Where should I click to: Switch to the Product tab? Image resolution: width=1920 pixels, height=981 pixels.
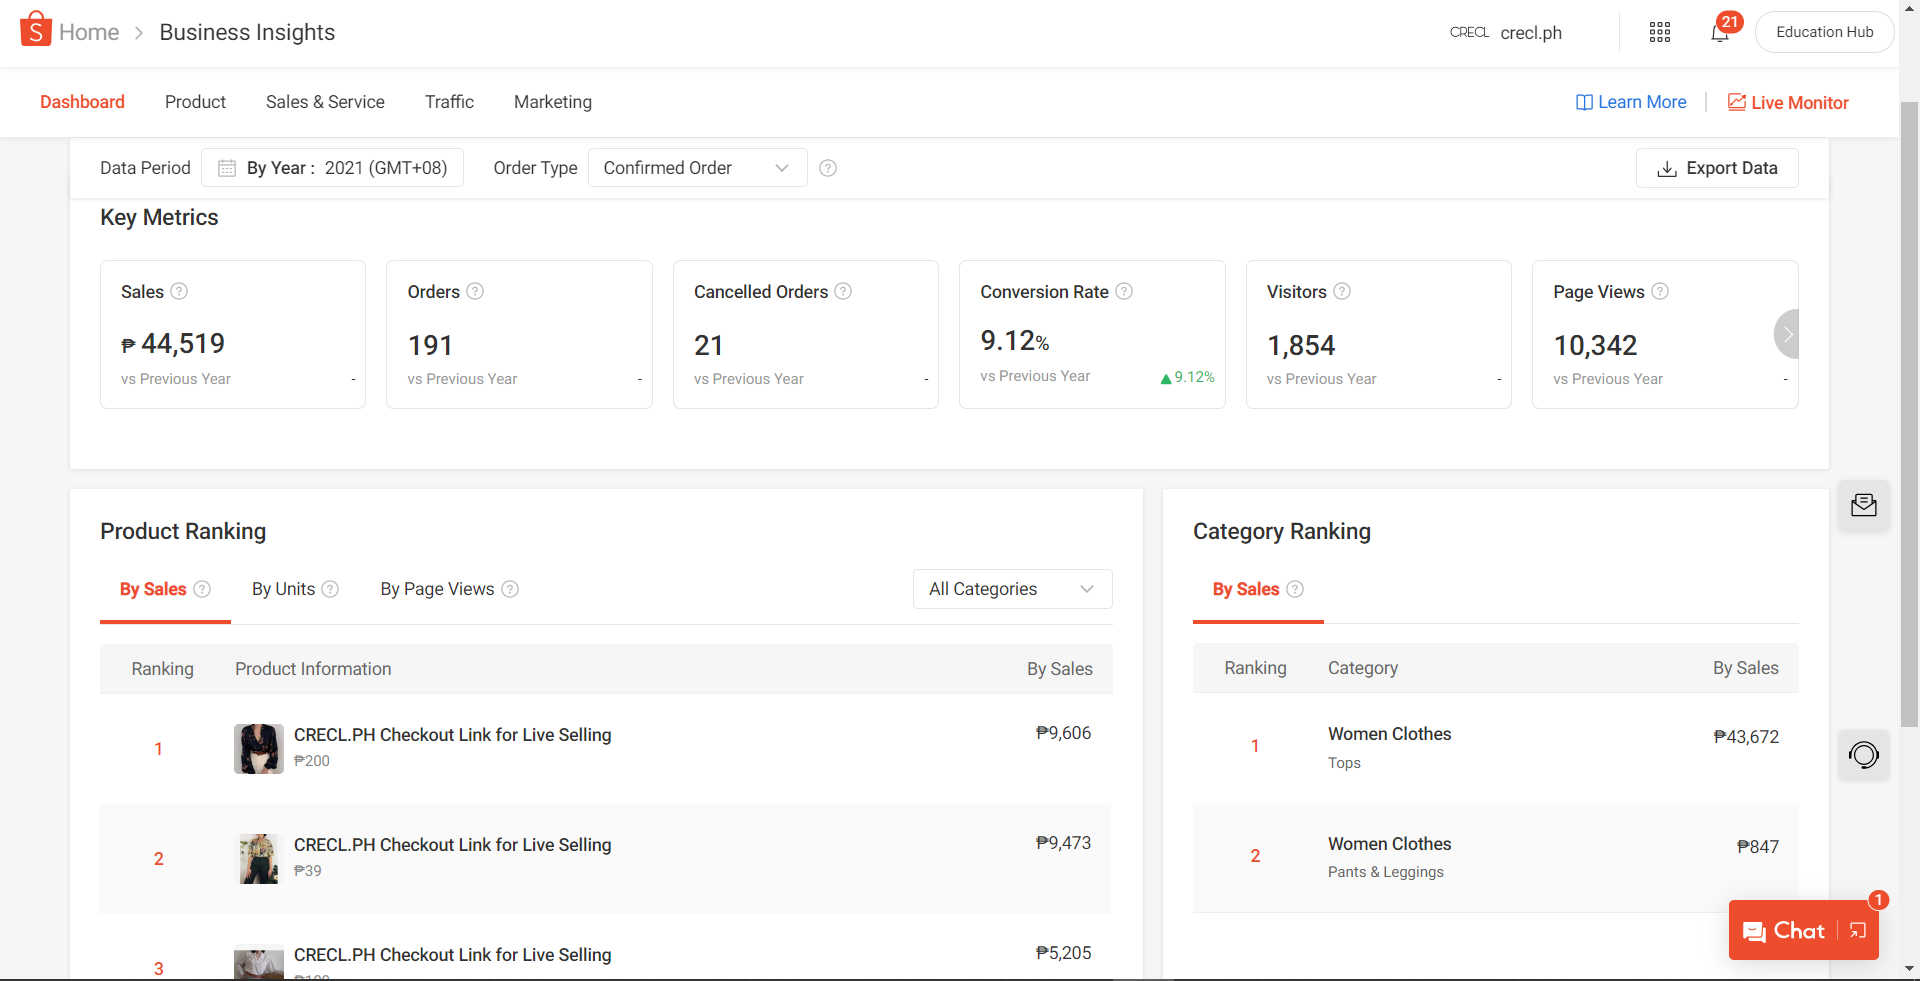point(195,102)
